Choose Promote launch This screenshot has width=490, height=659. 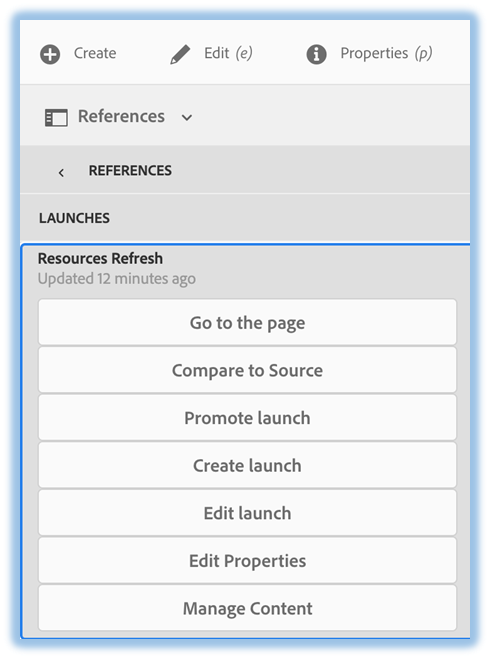(x=247, y=418)
